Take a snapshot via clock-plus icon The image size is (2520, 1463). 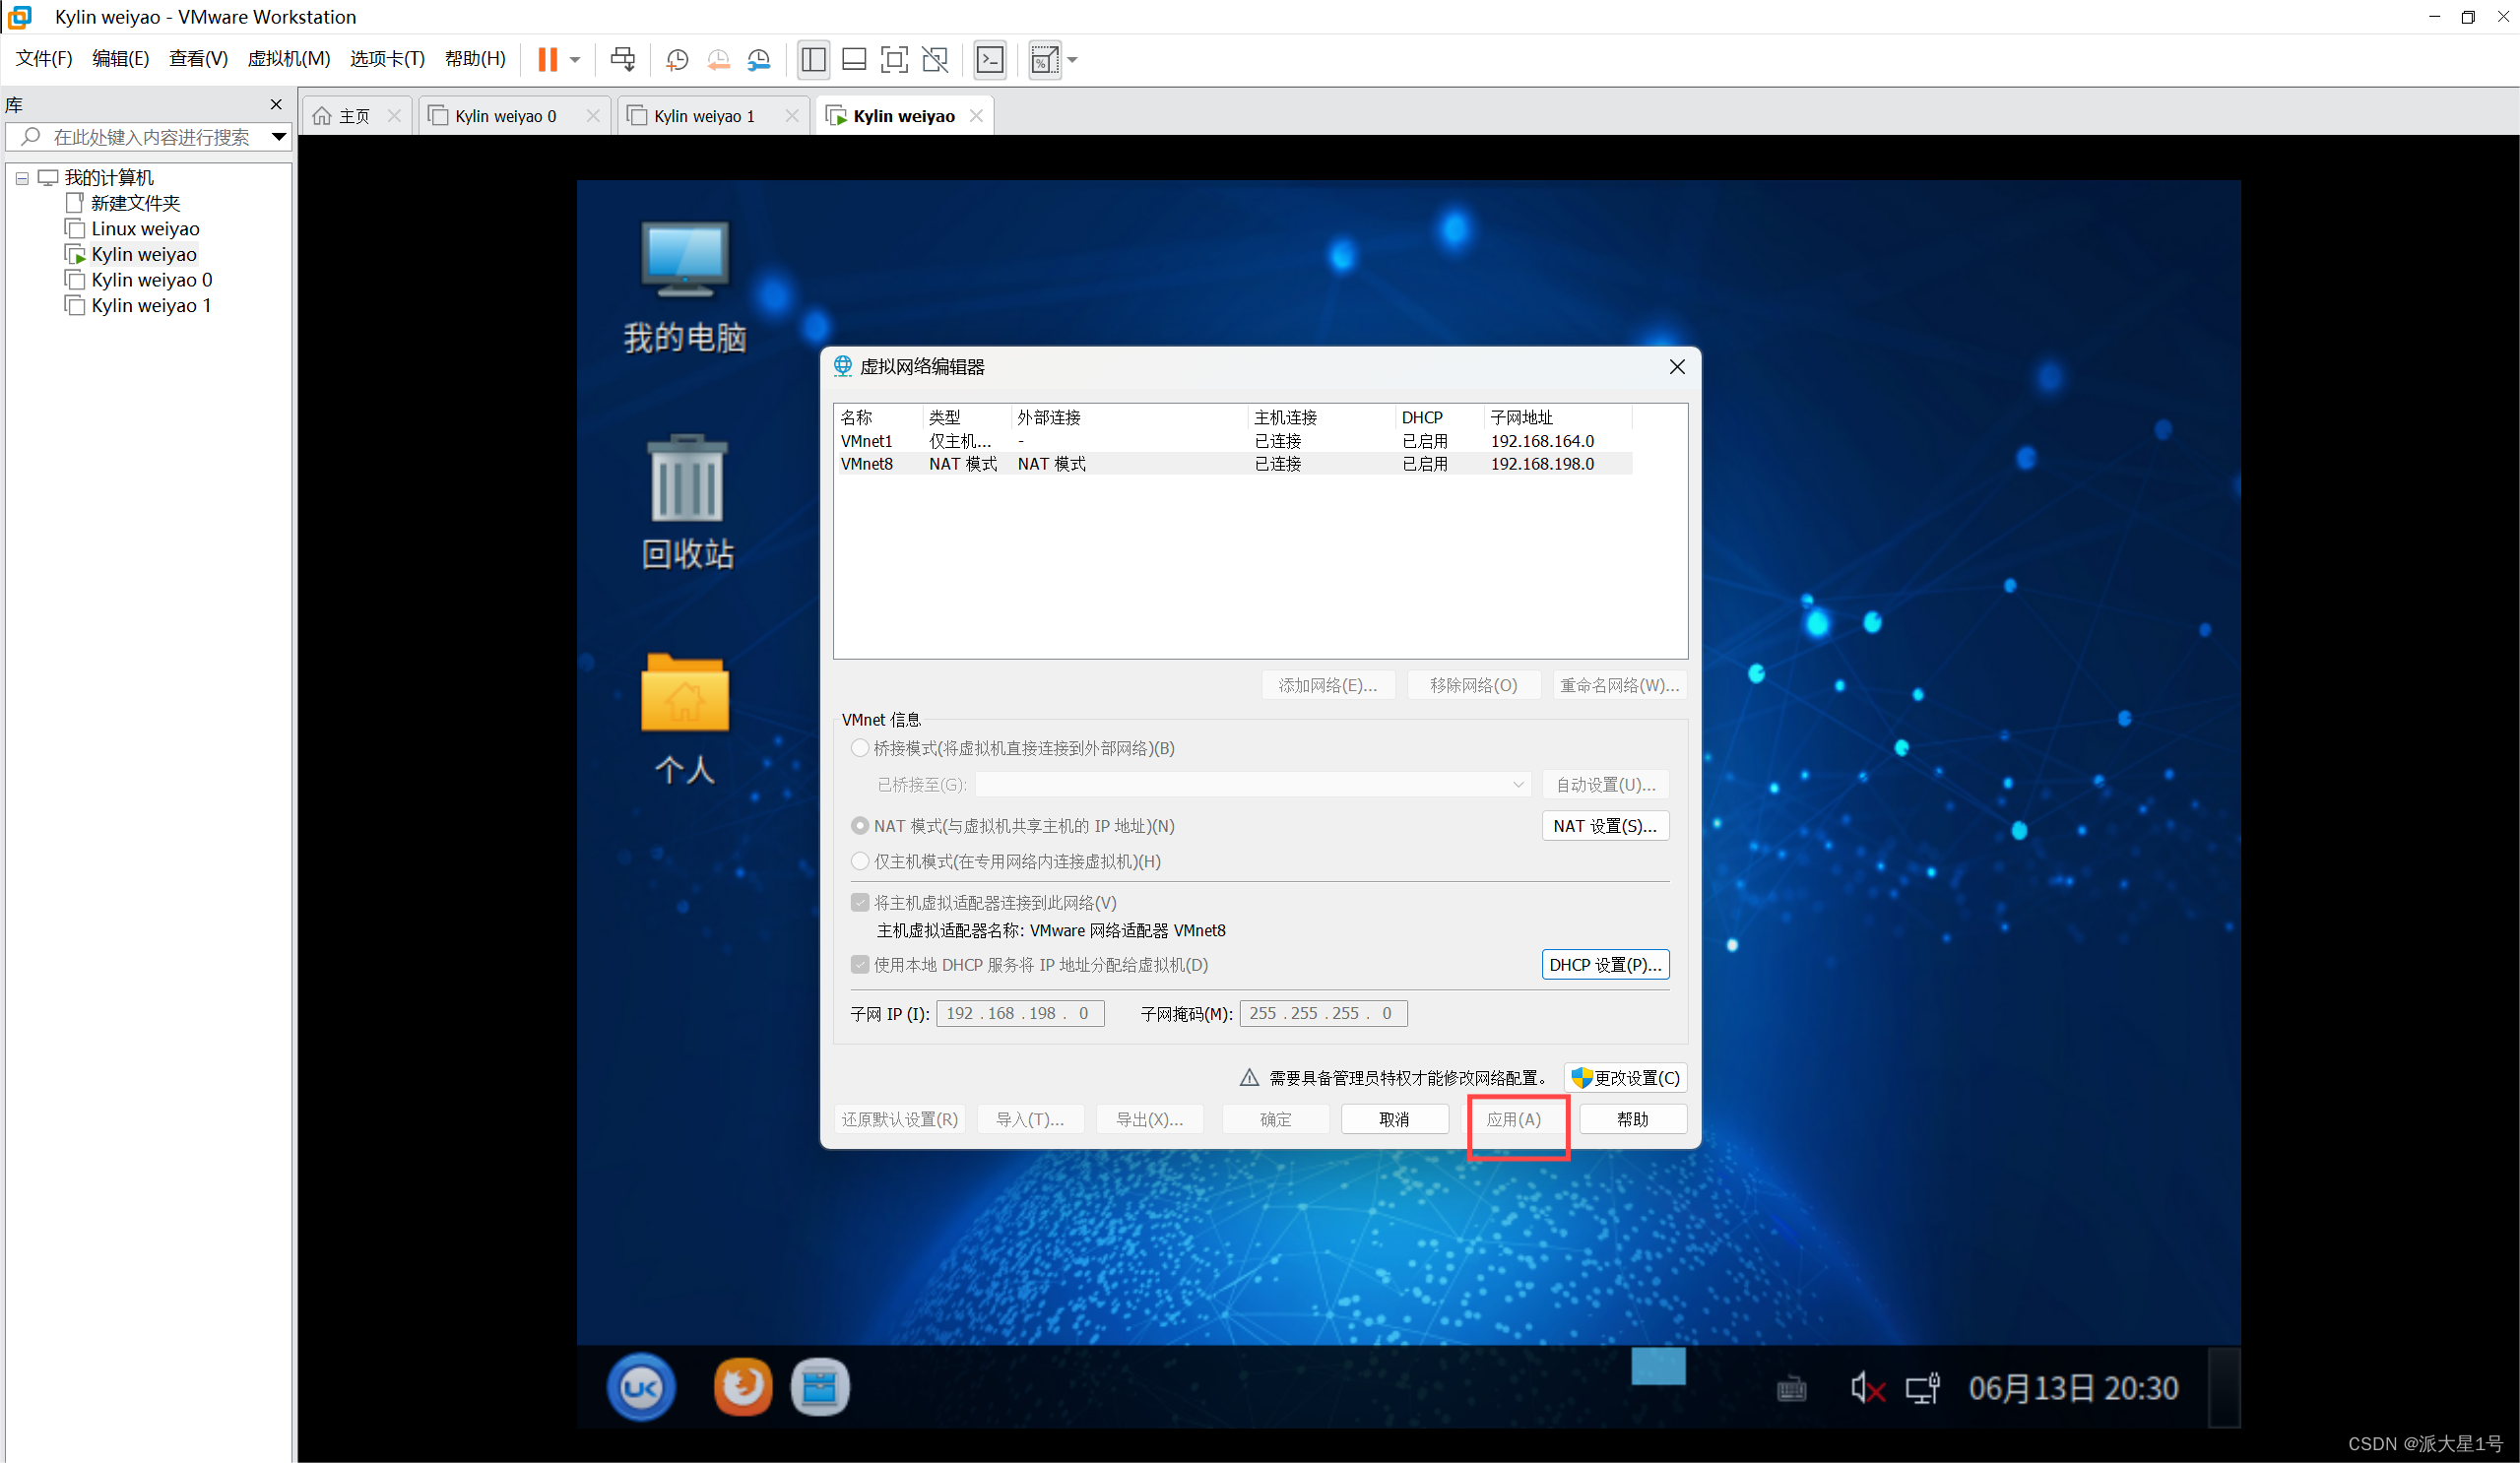pos(677,60)
